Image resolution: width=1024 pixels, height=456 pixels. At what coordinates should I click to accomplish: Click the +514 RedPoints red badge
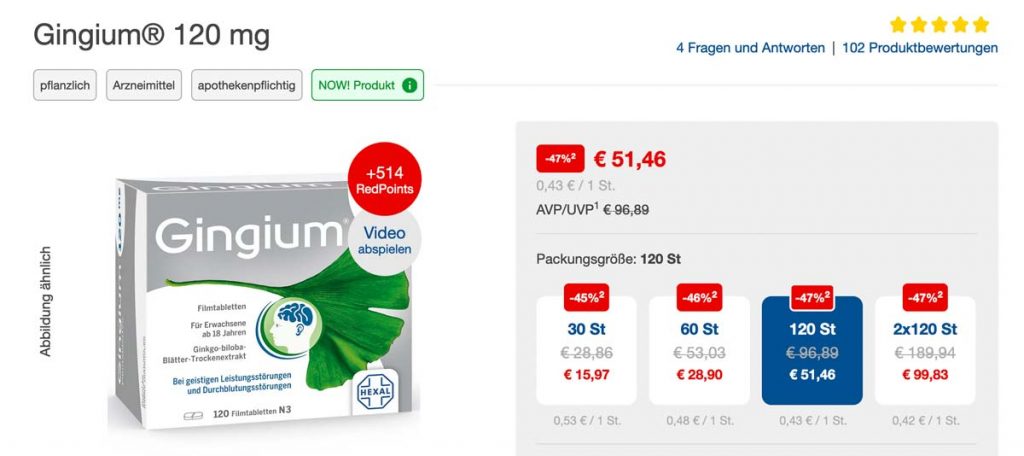click(385, 180)
